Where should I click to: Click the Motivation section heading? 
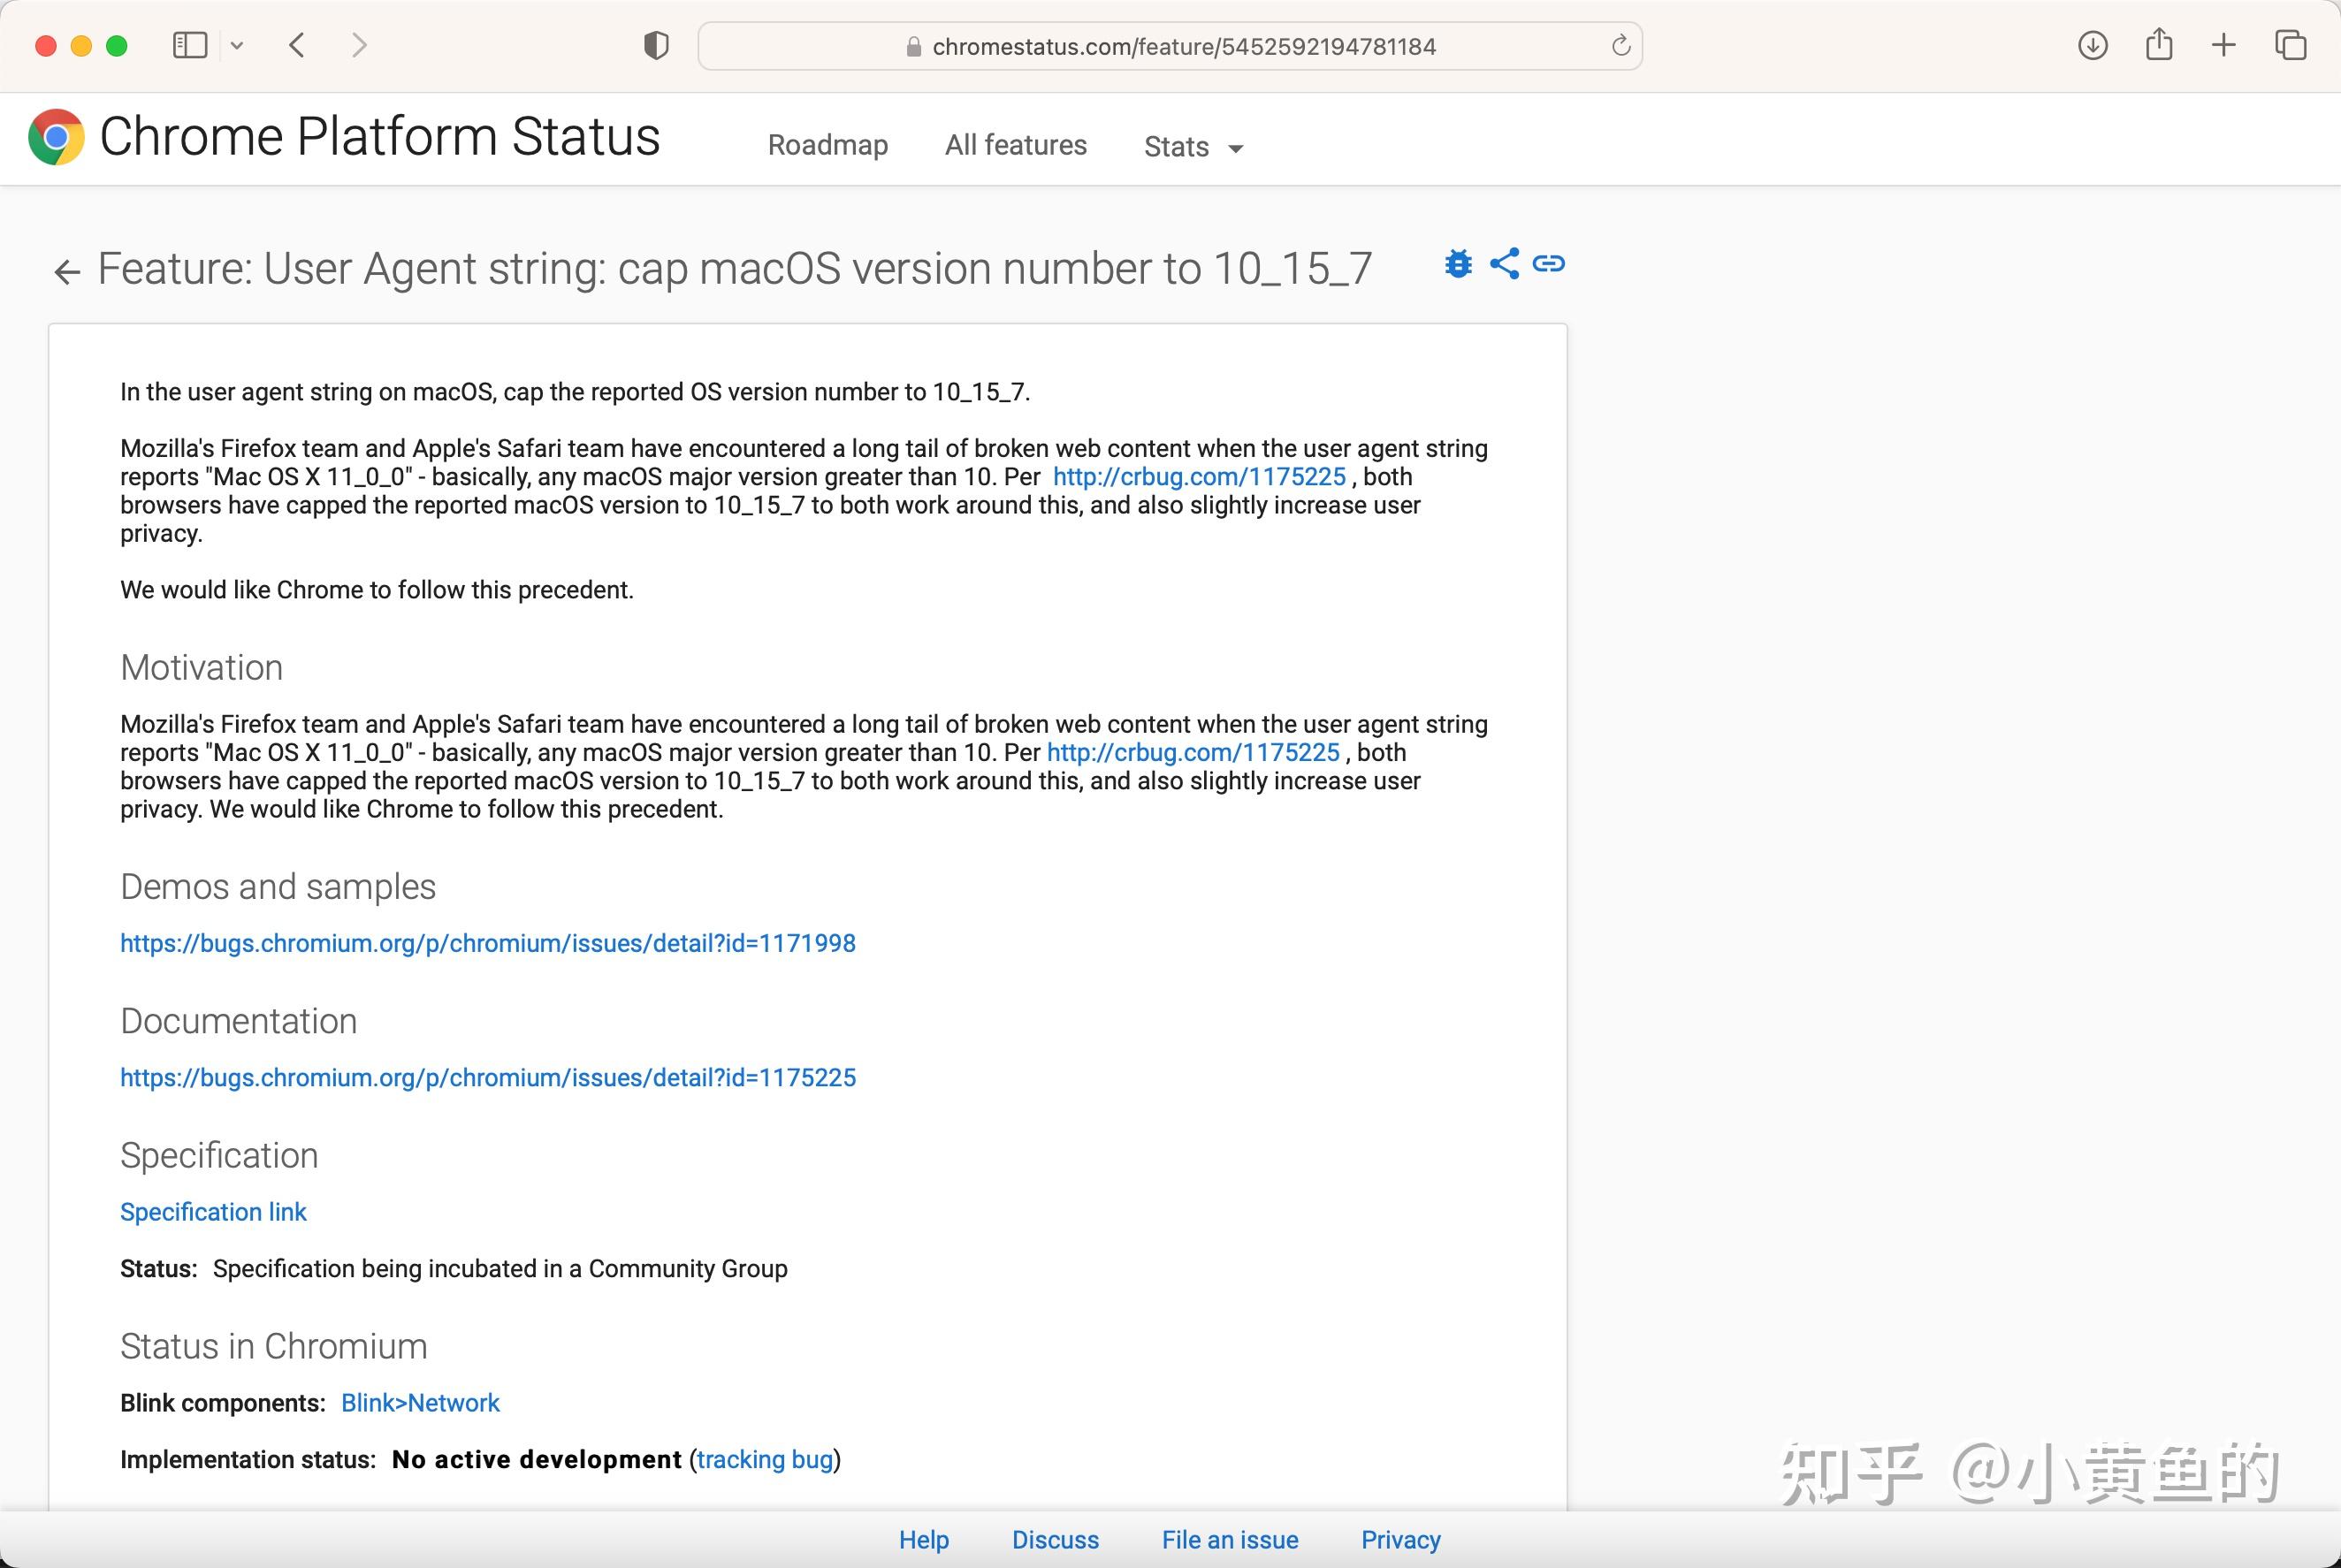coord(201,668)
